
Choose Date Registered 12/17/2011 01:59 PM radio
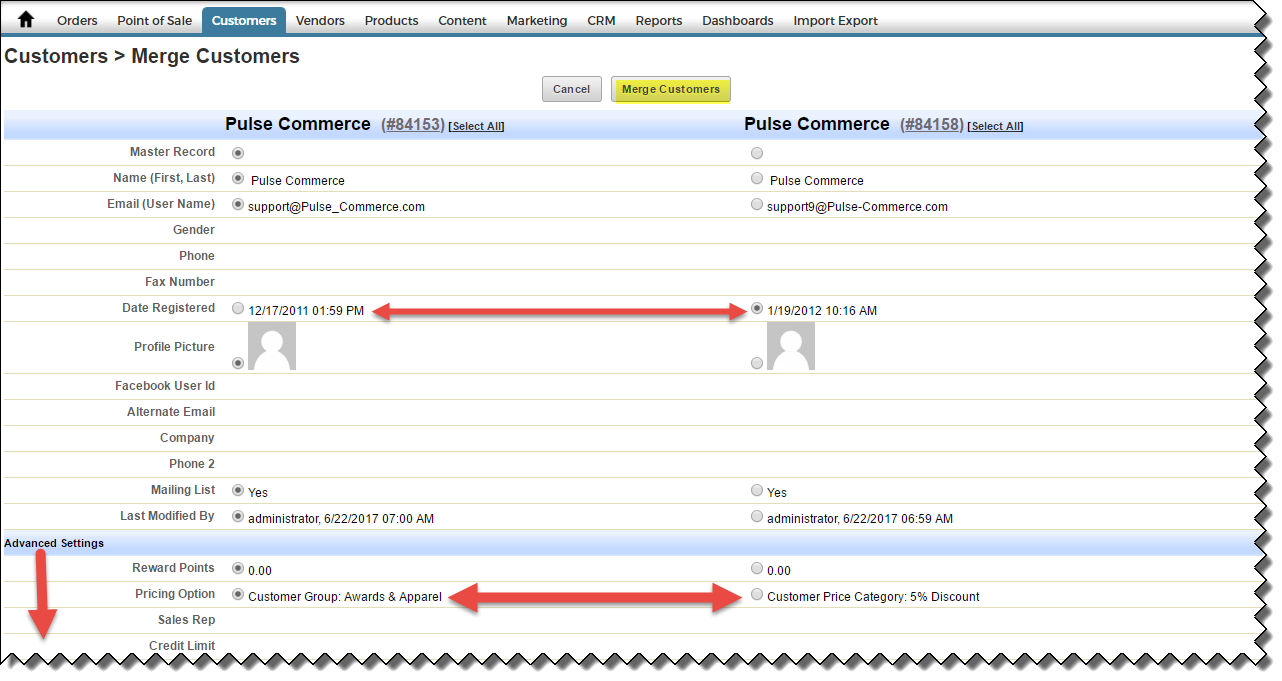coord(238,309)
